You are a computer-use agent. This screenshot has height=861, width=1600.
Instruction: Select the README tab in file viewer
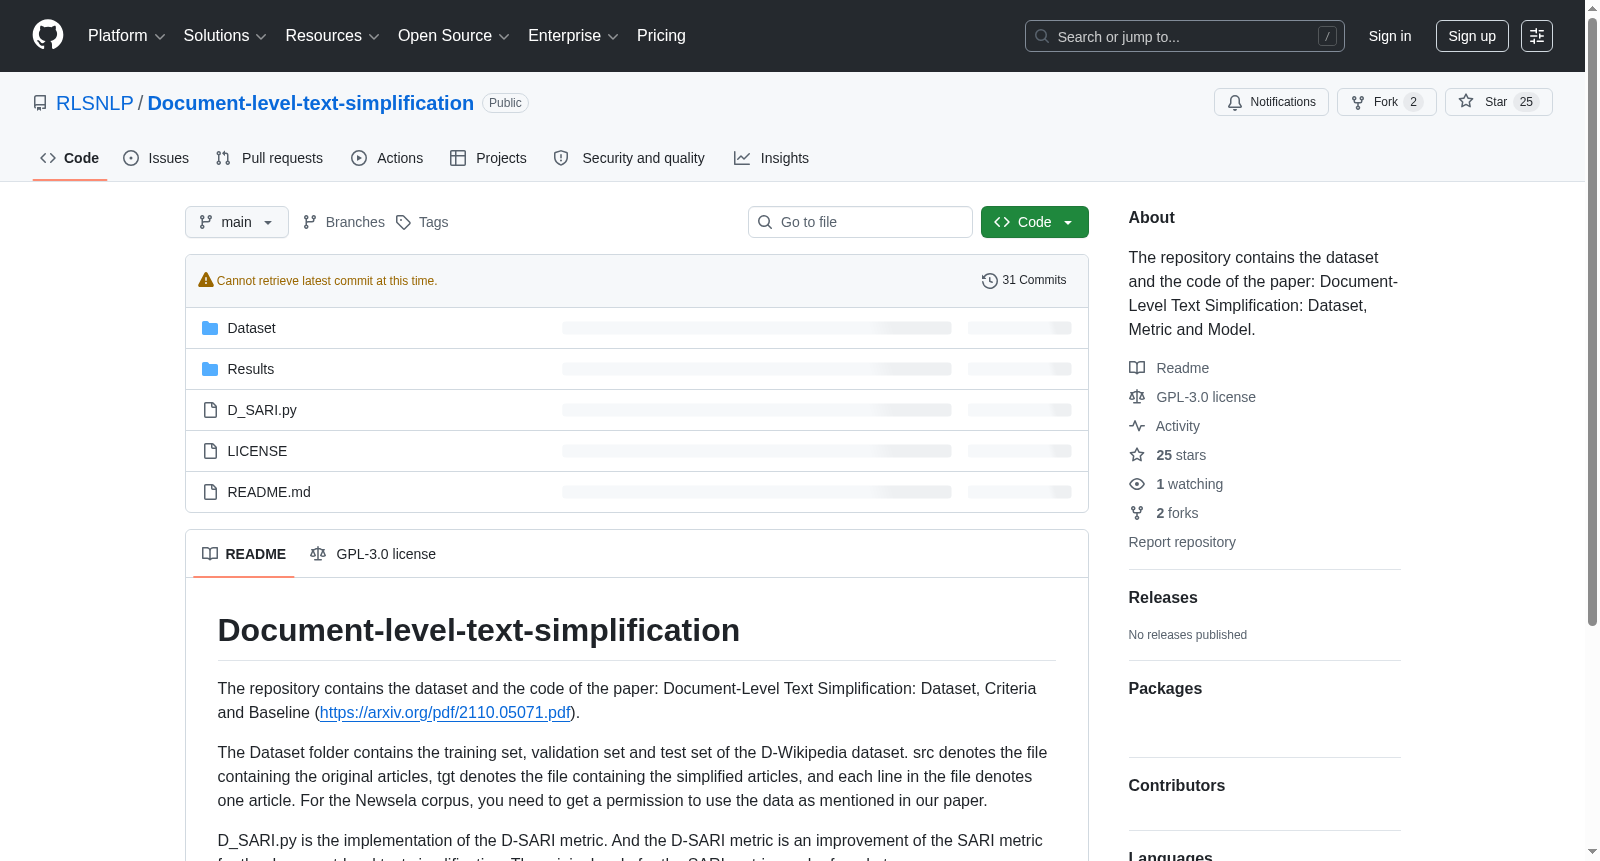pyautogui.click(x=244, y=554)
